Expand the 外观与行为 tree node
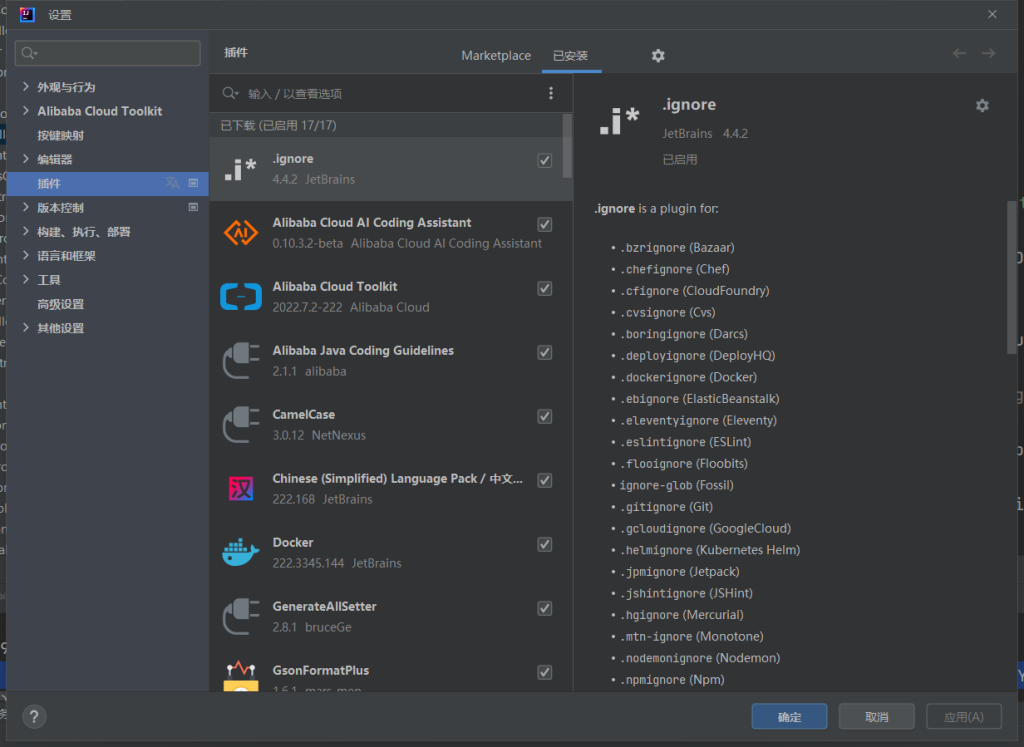The width and height of the screenshot is (1024, 747). (x=25, y=87)
